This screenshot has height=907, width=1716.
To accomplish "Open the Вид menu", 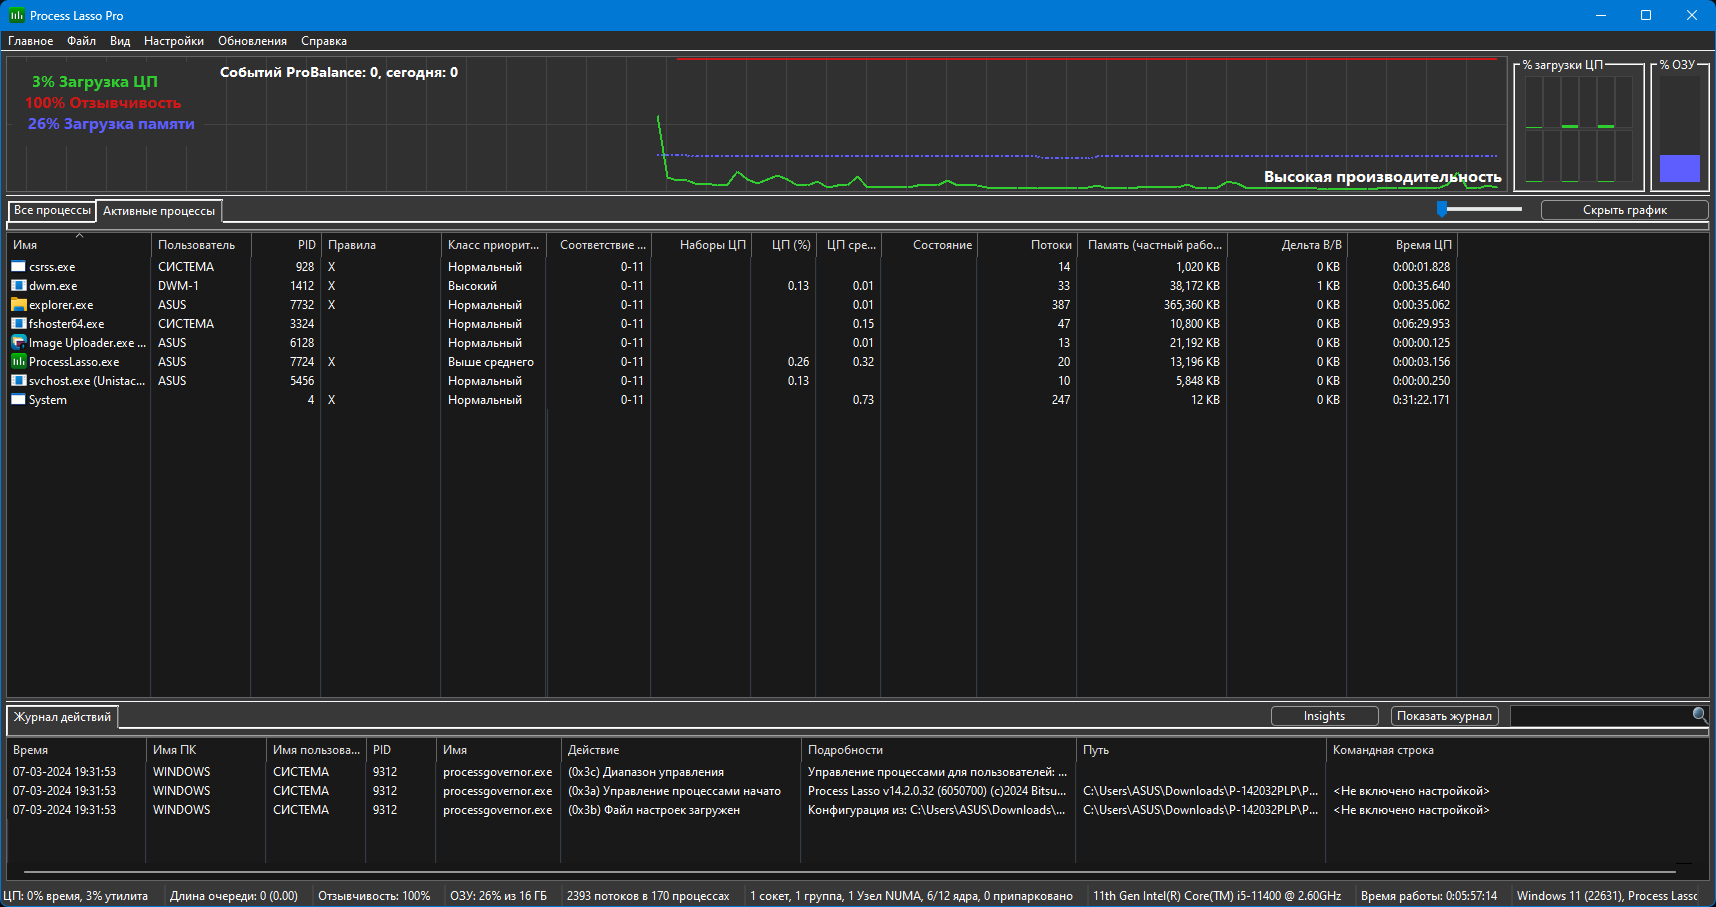I will pyautogui.click(x=120, y=41).
